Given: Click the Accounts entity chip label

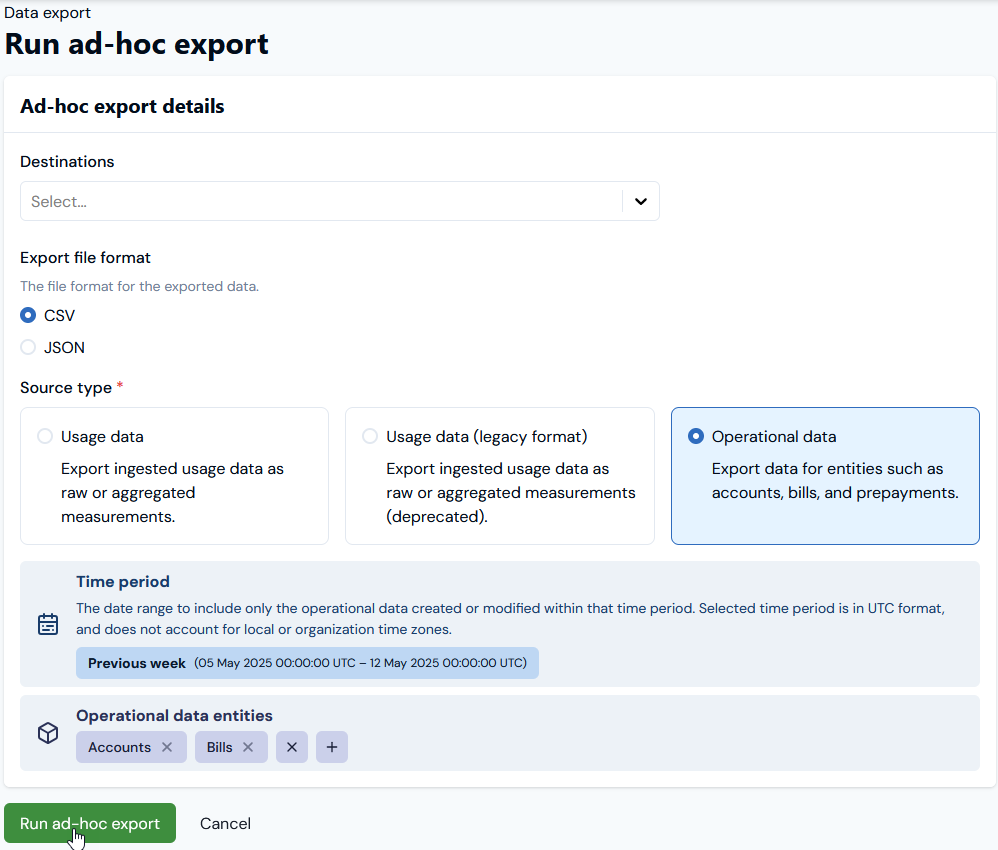Looking at the screenshot, I should pyautogui.click(x=120, y=747).
